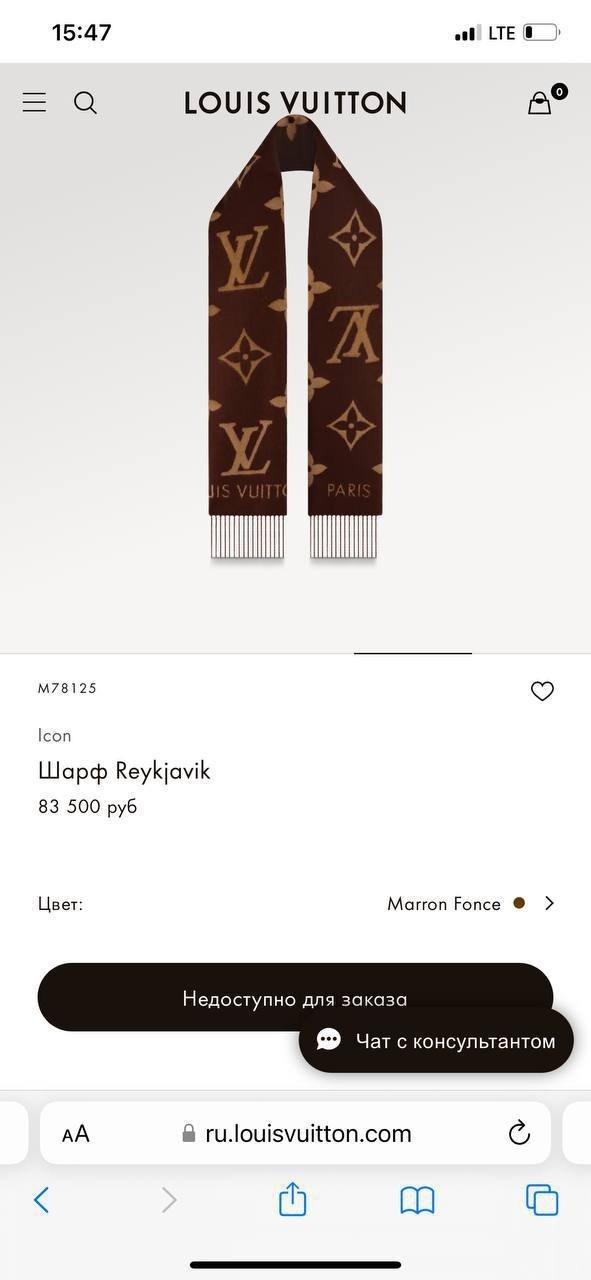Open the chat with consultant bubble icon

[x=329, y=1040]
